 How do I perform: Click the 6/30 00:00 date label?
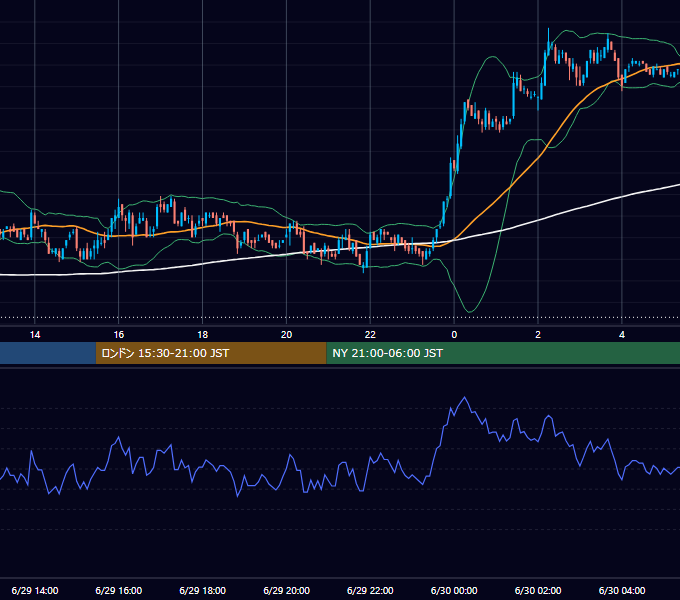click(x=454, y=590)
